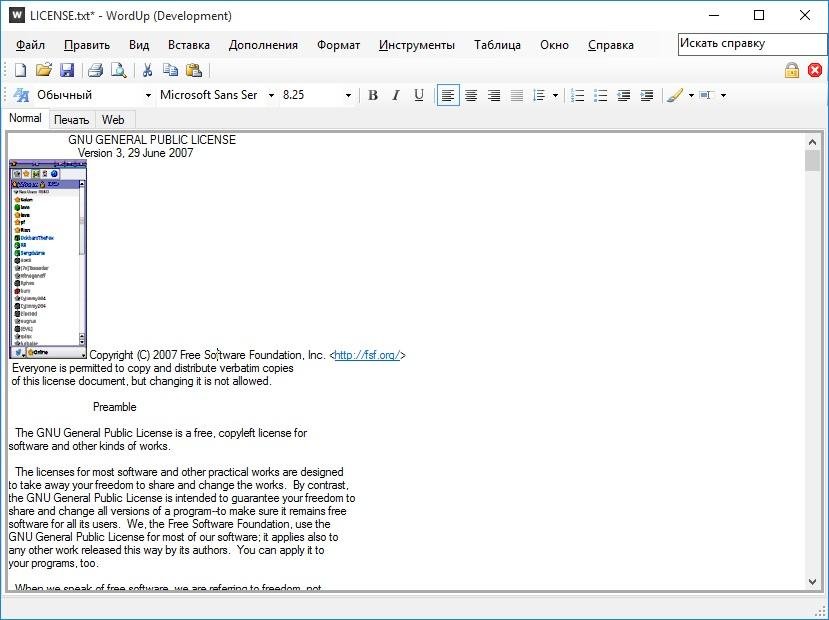Follow the http://fsf.org/ hyperlink
Viewport: 829px width, 620px height.
pyautogui.click(x=367, y=355)
